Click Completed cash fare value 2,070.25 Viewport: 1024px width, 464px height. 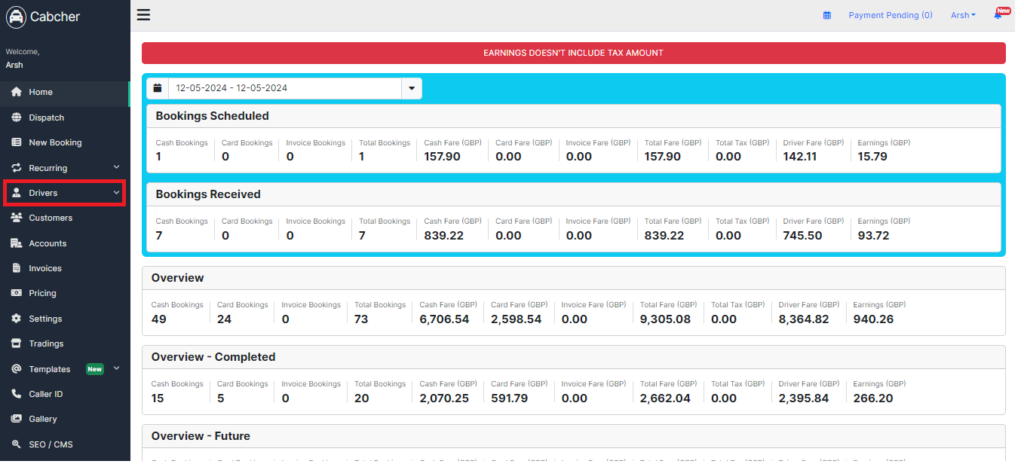[444, 398]
